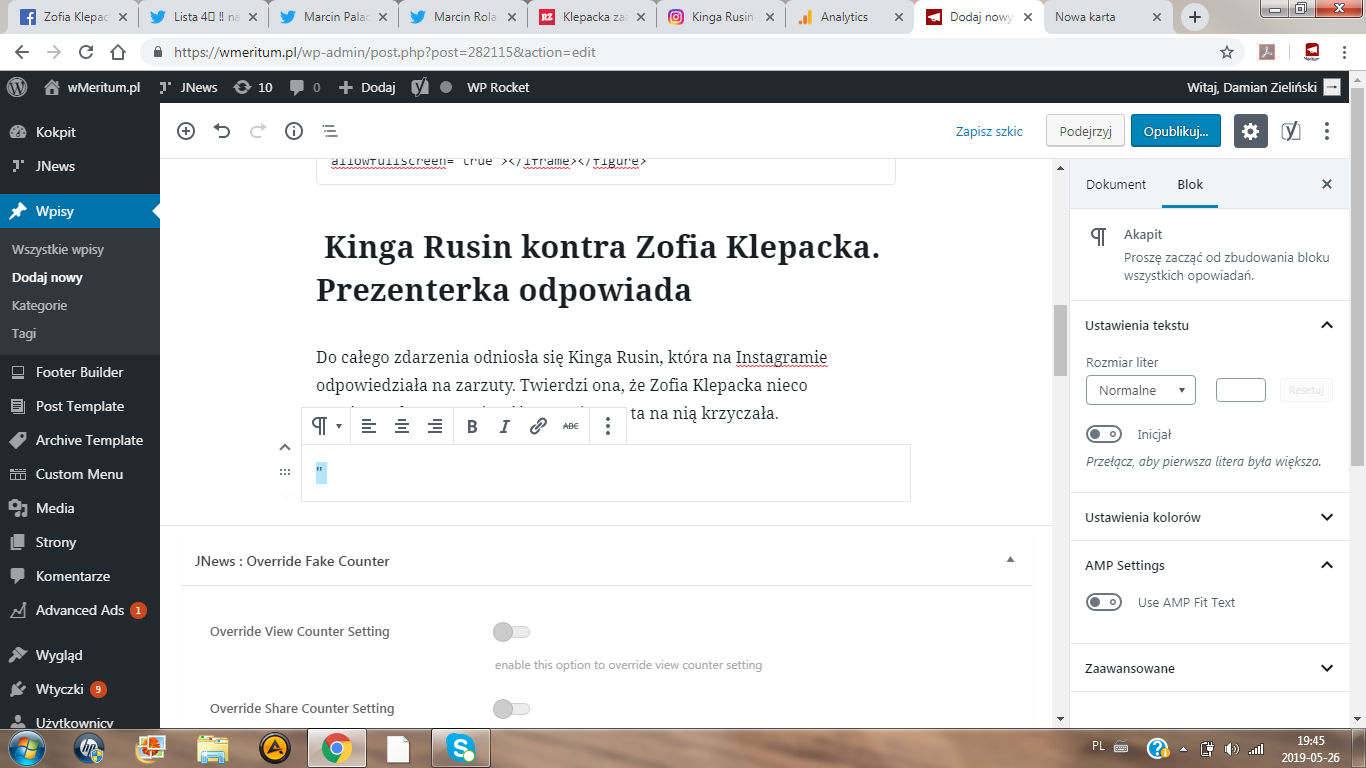Center-align the paragraph text
Viewport: 1366px width, 768px height.
402,426
